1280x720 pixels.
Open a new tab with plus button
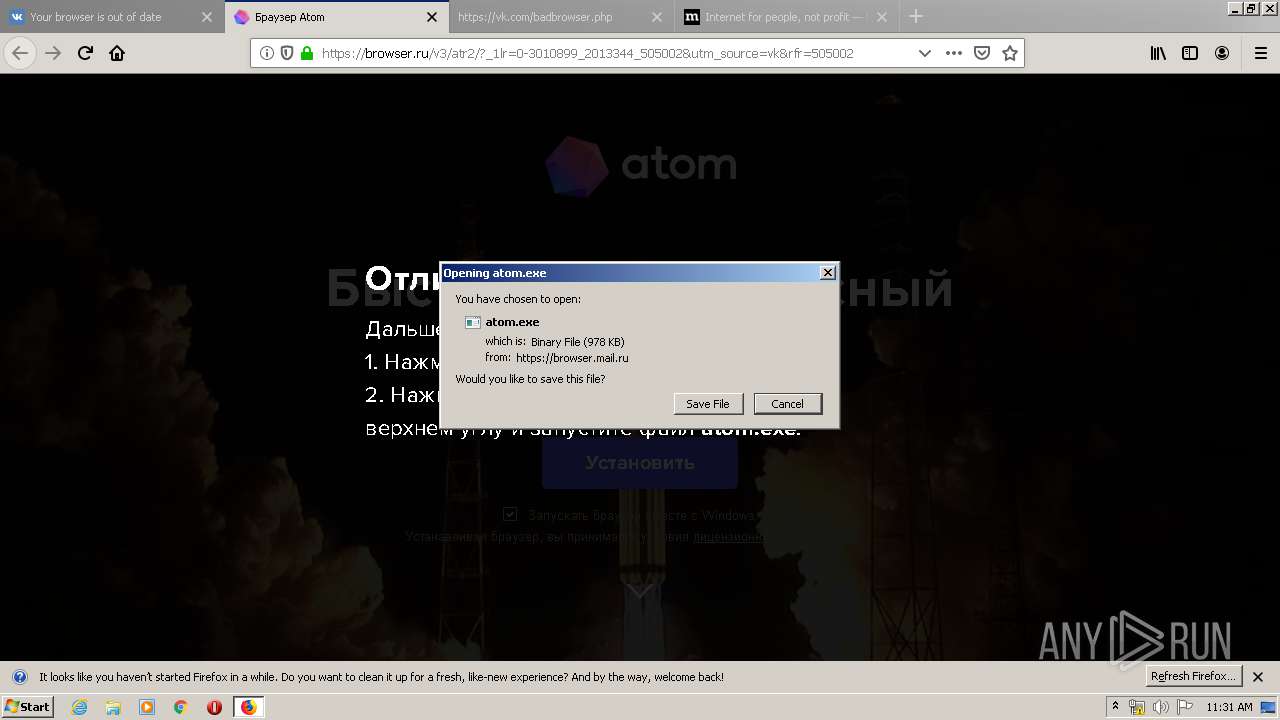915,16
